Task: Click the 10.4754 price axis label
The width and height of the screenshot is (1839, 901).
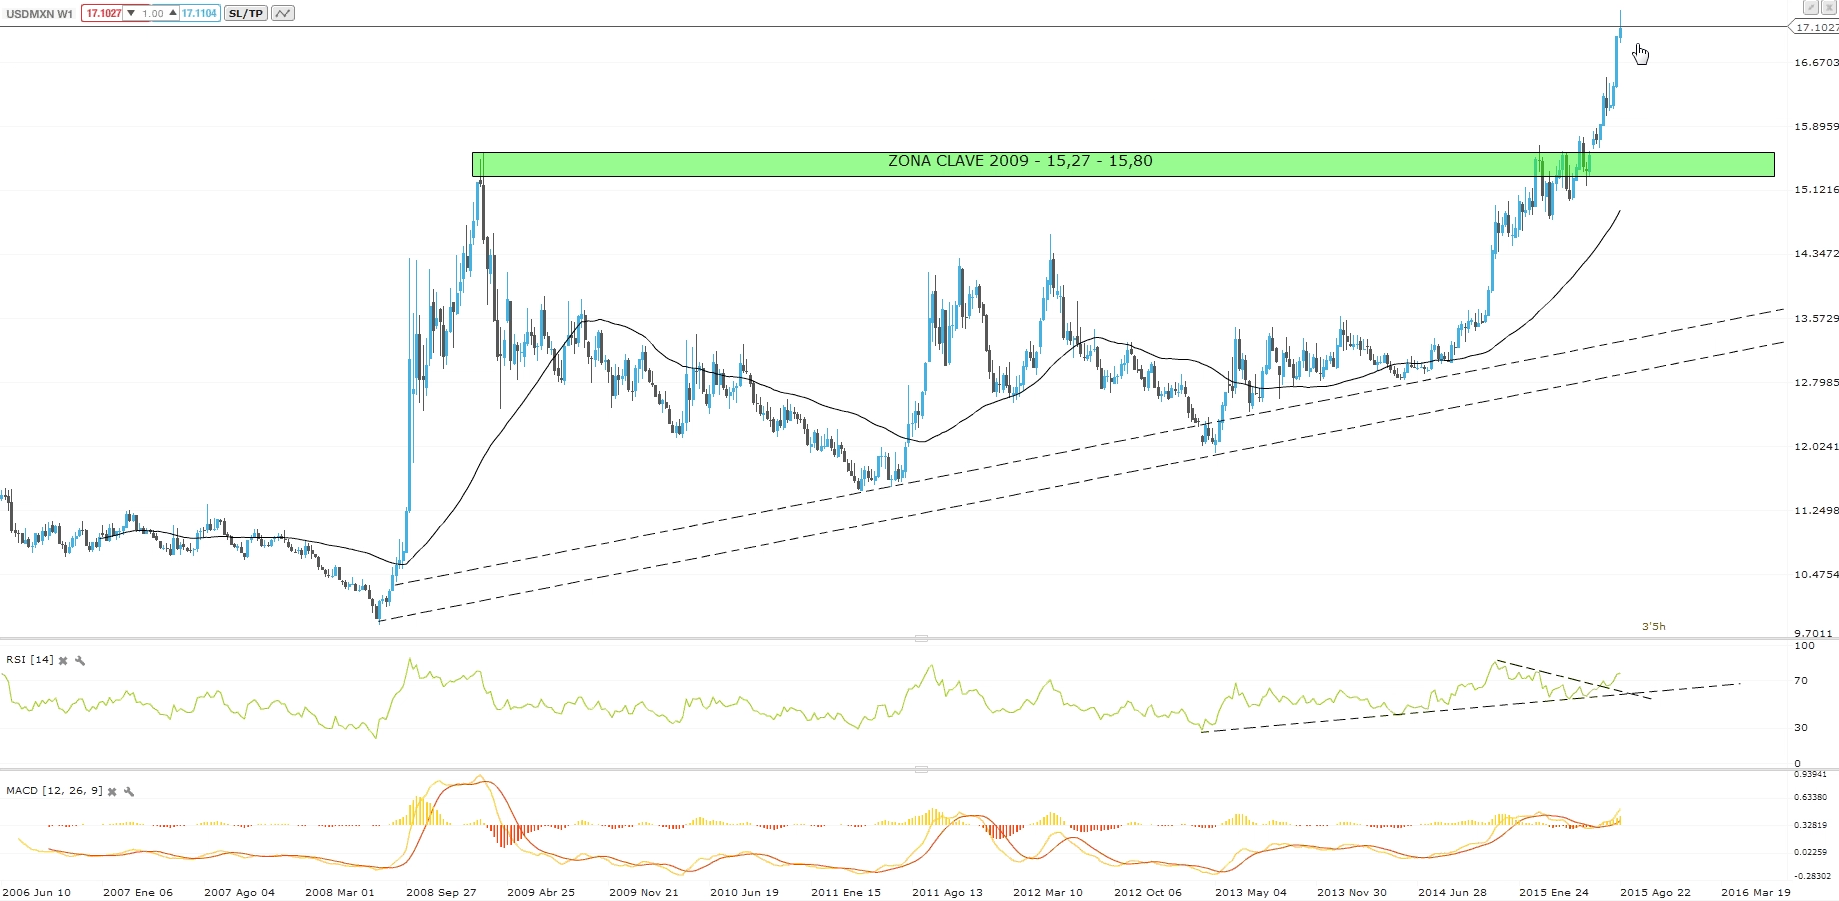Action: pos(1816,575)
